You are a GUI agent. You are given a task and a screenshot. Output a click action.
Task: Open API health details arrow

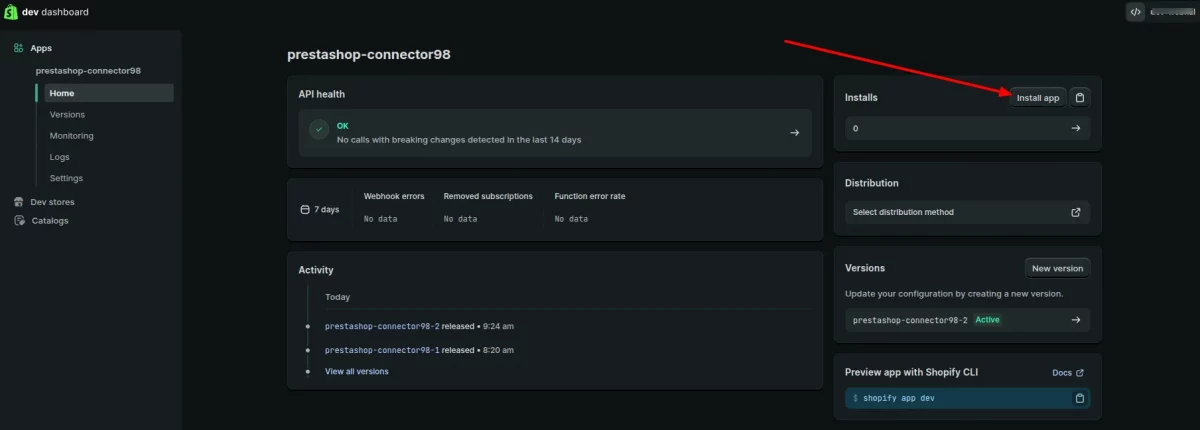click(795, 132)
